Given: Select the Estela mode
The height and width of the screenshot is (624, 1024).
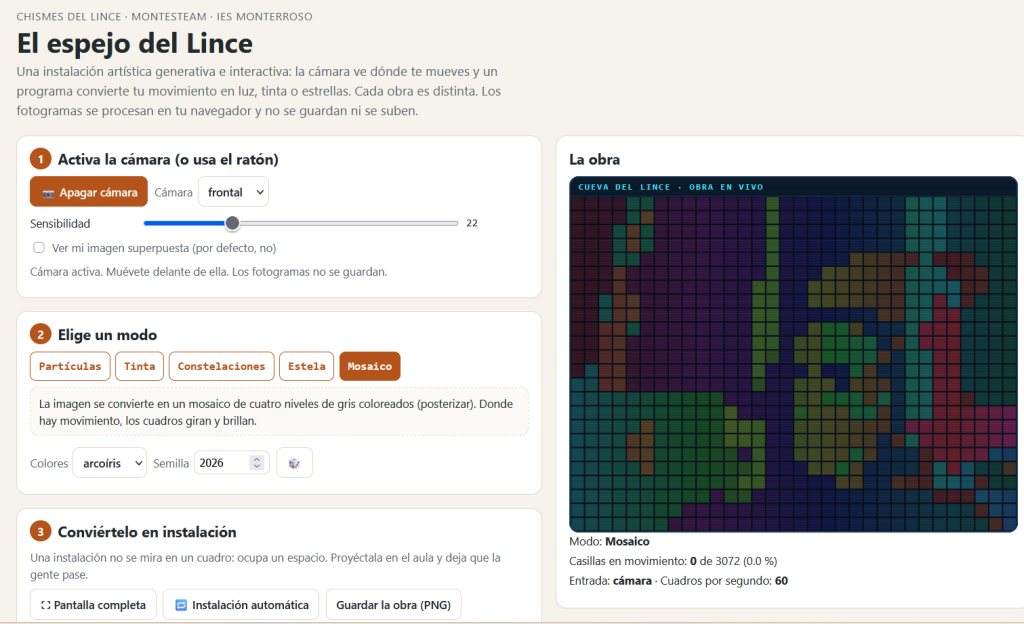Looking at the screenshot, I should [x=306, y=366].
